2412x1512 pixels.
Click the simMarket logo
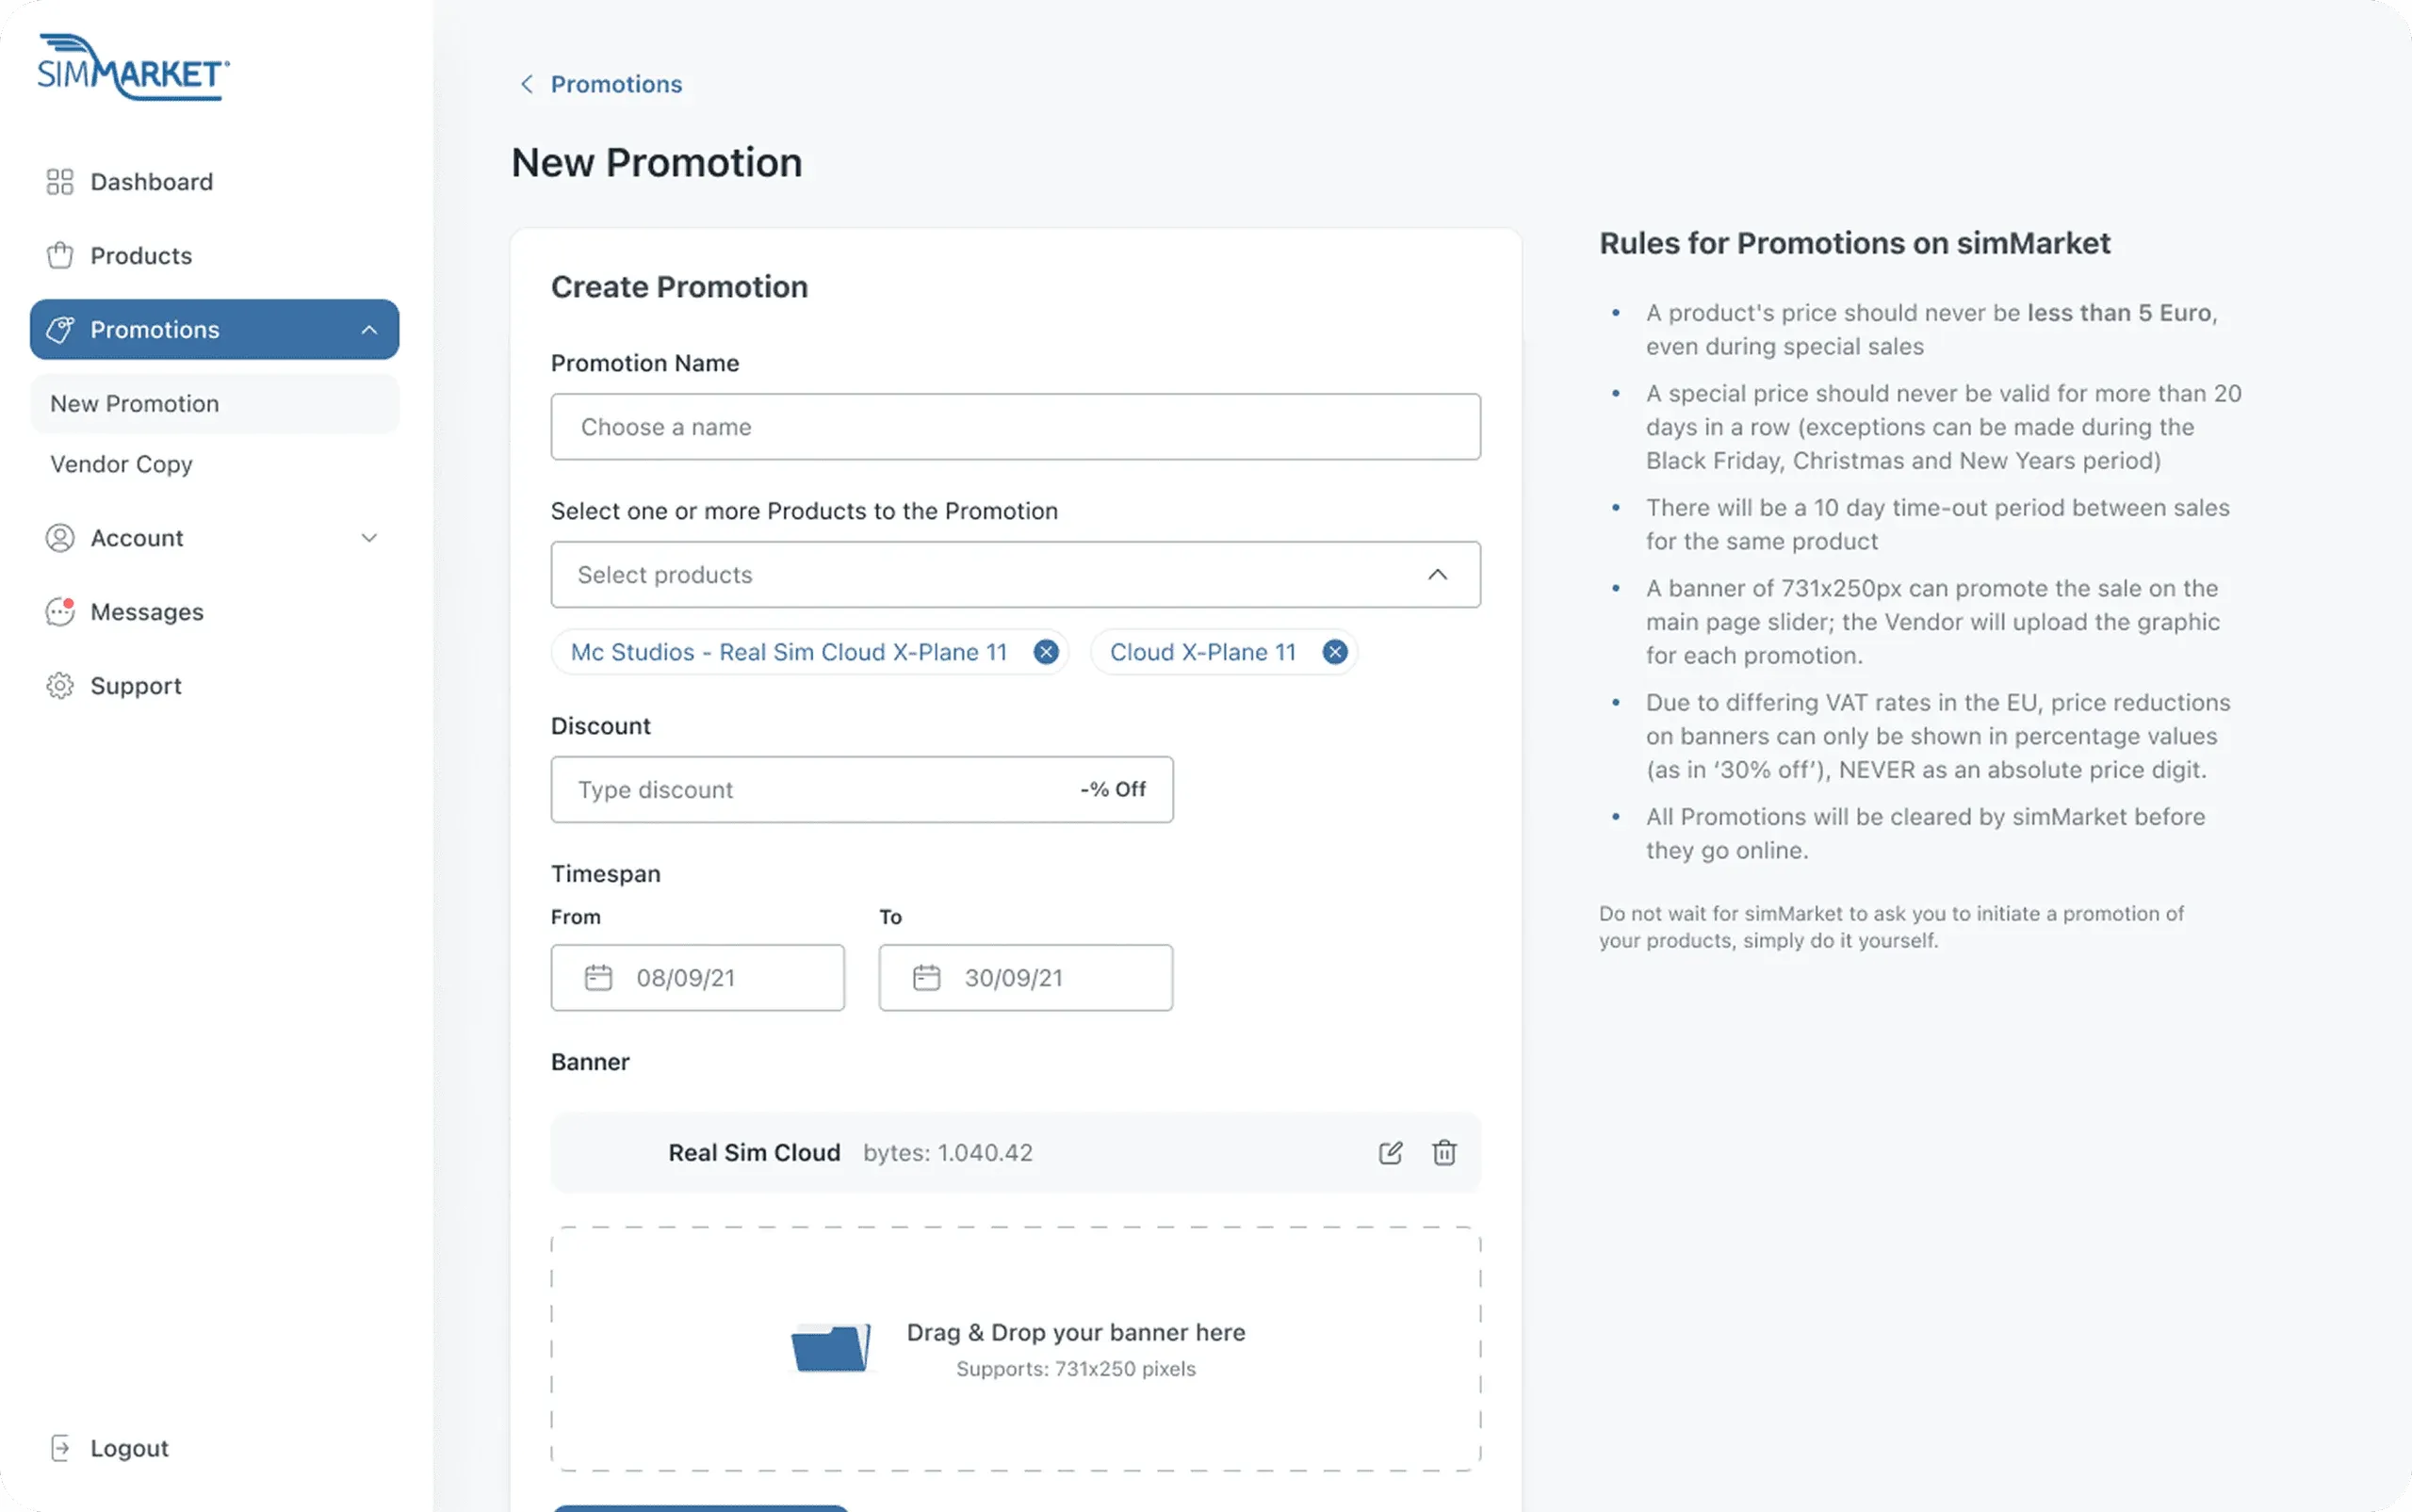pos(133,67)
